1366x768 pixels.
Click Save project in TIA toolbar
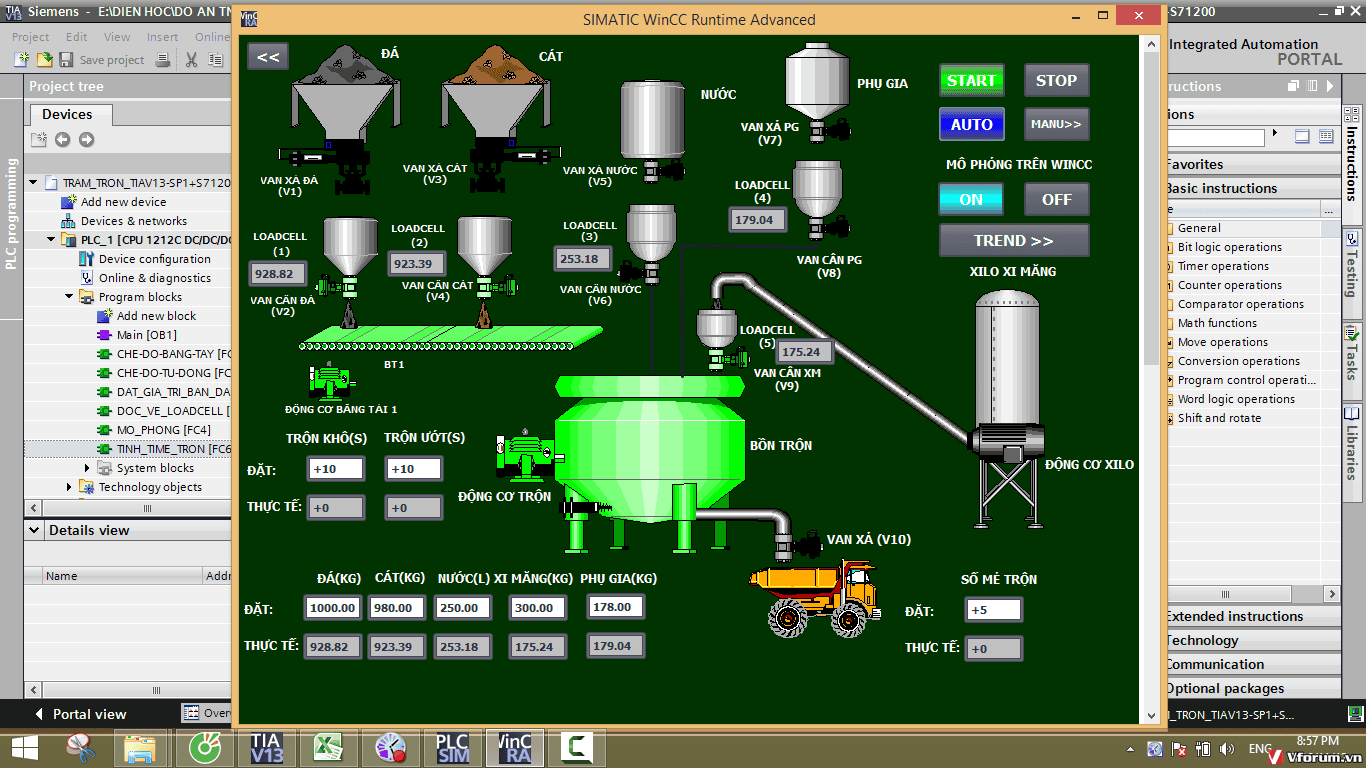[104, 60]
